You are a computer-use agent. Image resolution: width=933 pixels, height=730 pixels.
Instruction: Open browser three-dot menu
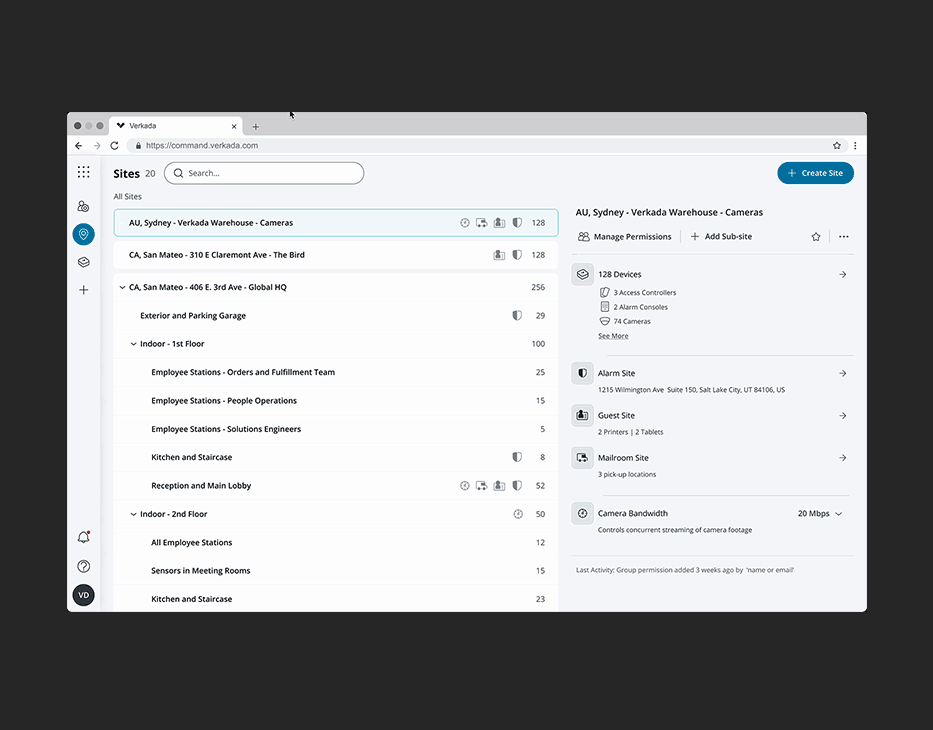coord(855,145)
